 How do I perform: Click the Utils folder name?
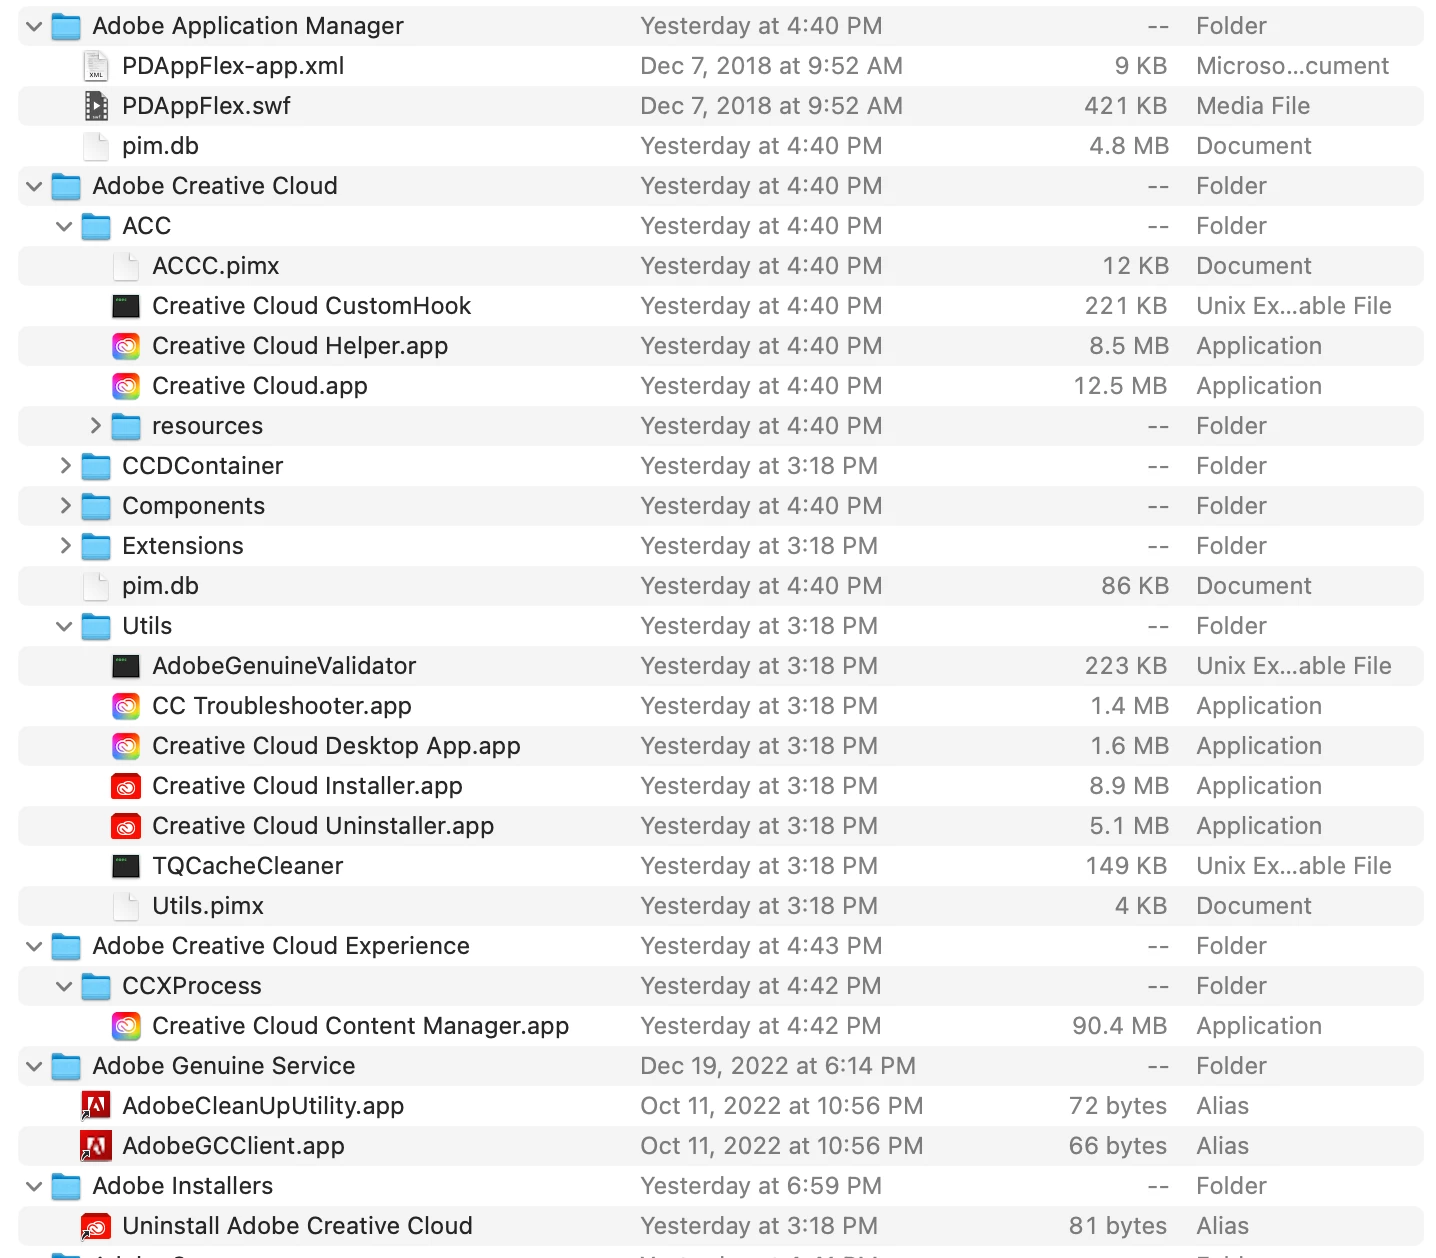tap(147, 626)
